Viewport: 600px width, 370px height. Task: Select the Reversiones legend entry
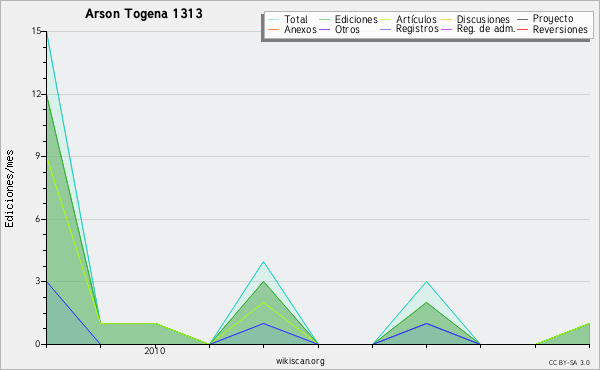(560, 29)
